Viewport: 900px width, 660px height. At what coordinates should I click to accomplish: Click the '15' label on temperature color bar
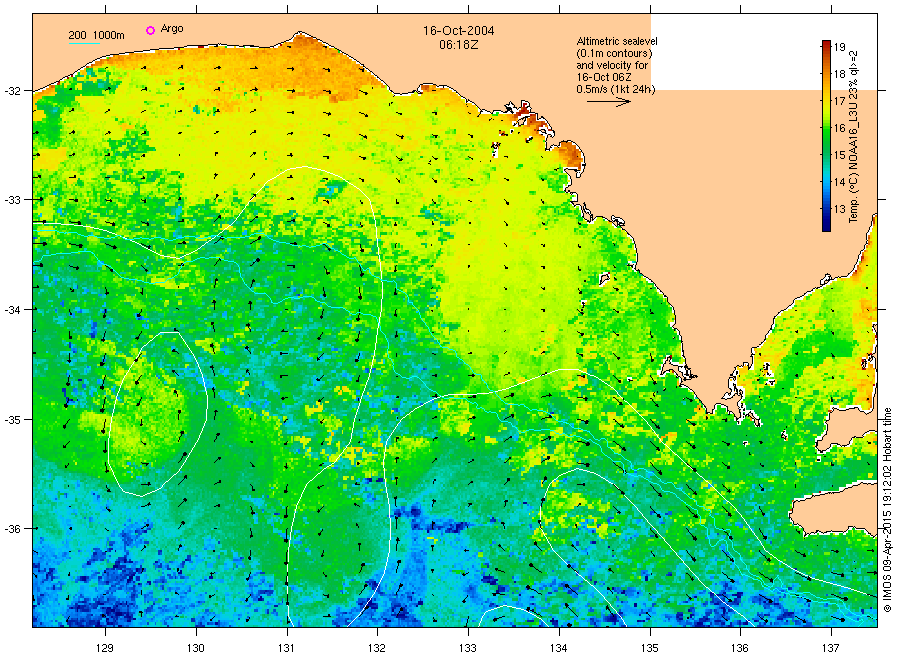click(x=840, y=155)
